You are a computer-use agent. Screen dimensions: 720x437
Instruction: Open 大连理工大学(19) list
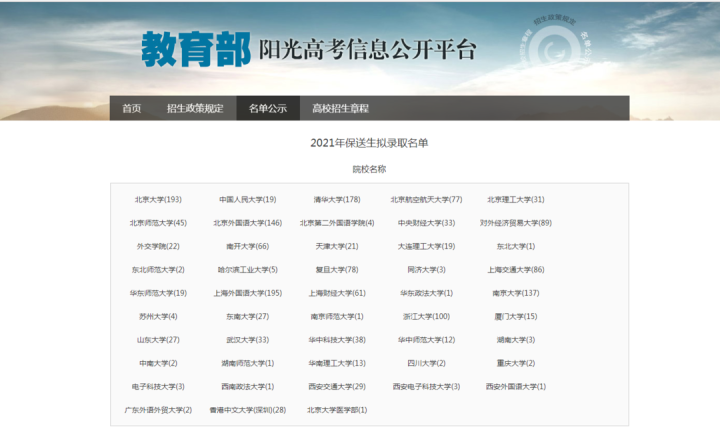pos(426,246)
